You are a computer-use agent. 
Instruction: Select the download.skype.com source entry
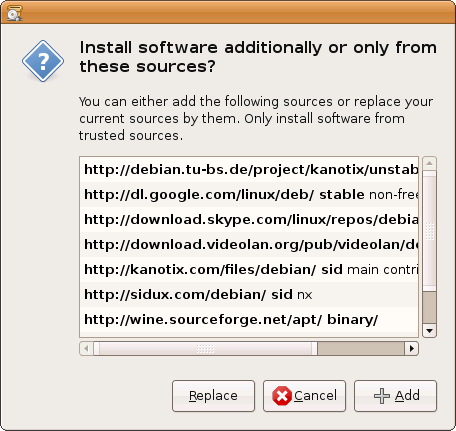(249, 219)
